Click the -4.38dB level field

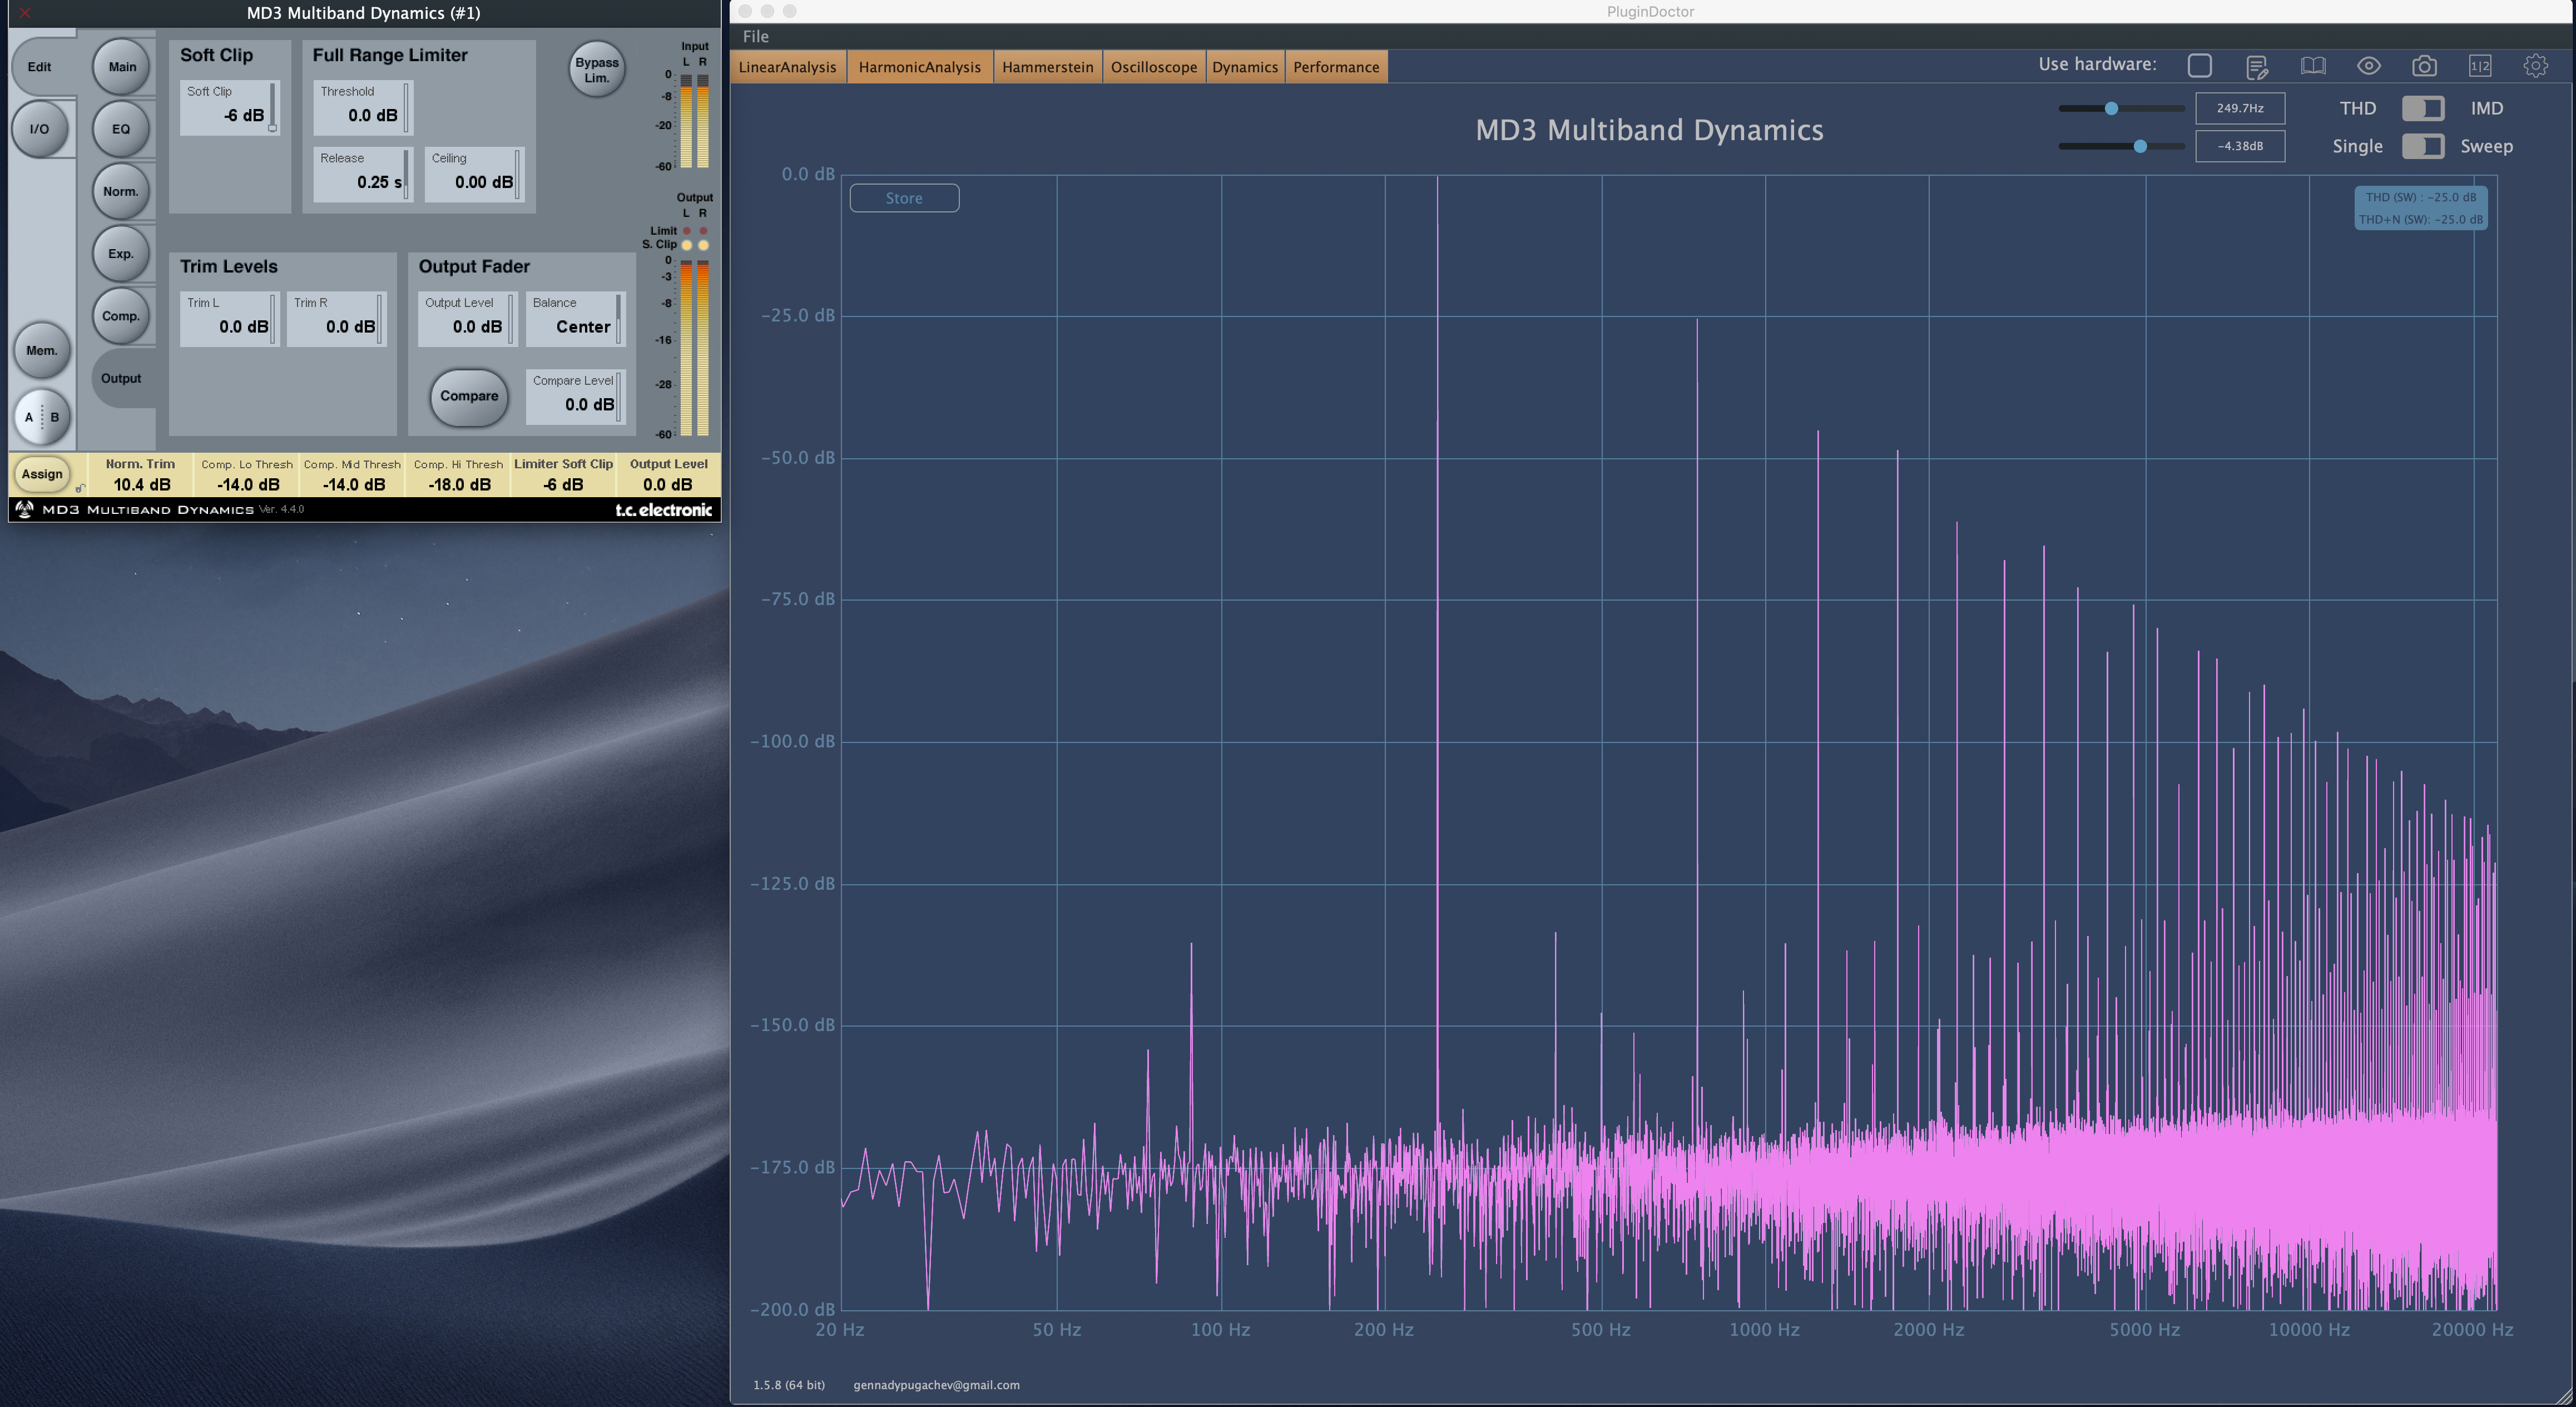[2240, 146]
